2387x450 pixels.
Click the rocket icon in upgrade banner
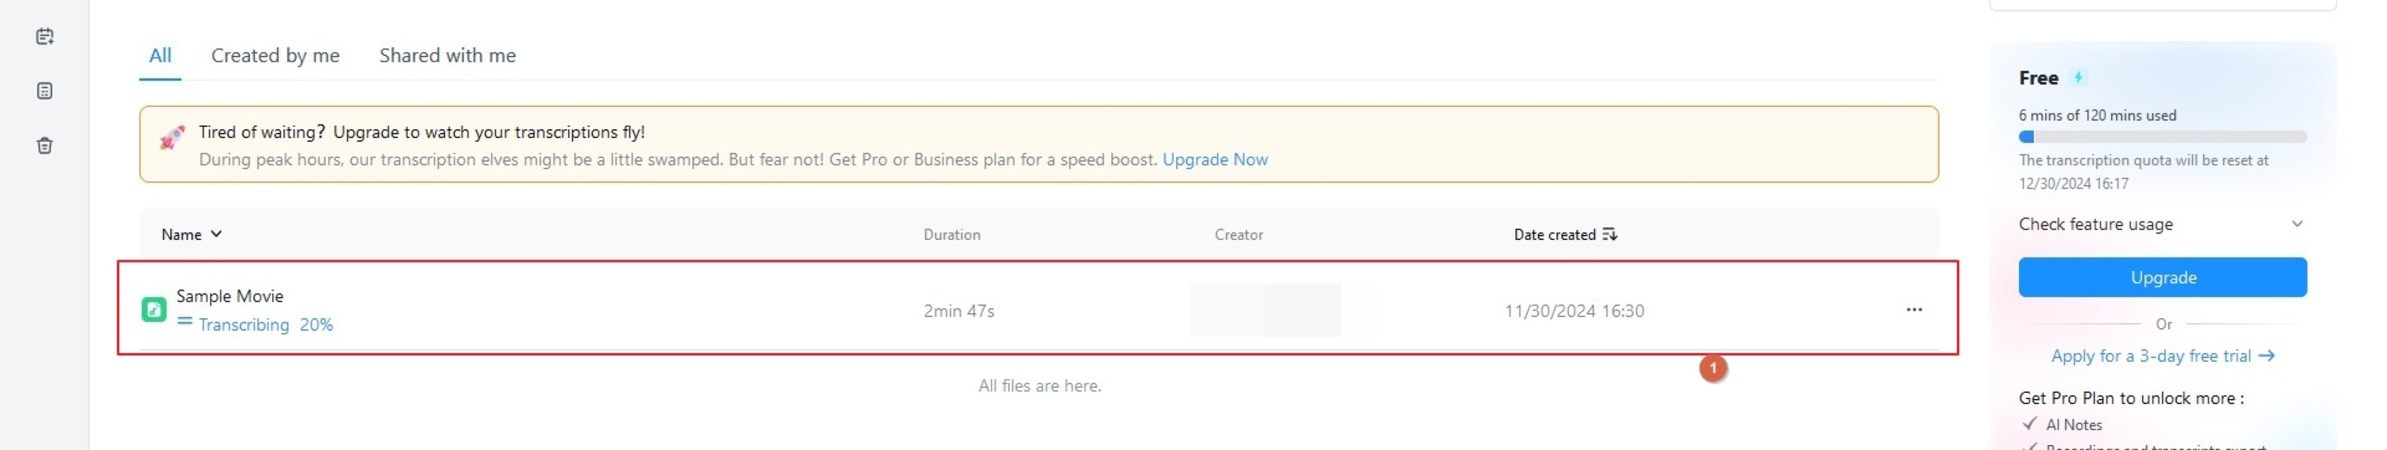click(172, 138)
